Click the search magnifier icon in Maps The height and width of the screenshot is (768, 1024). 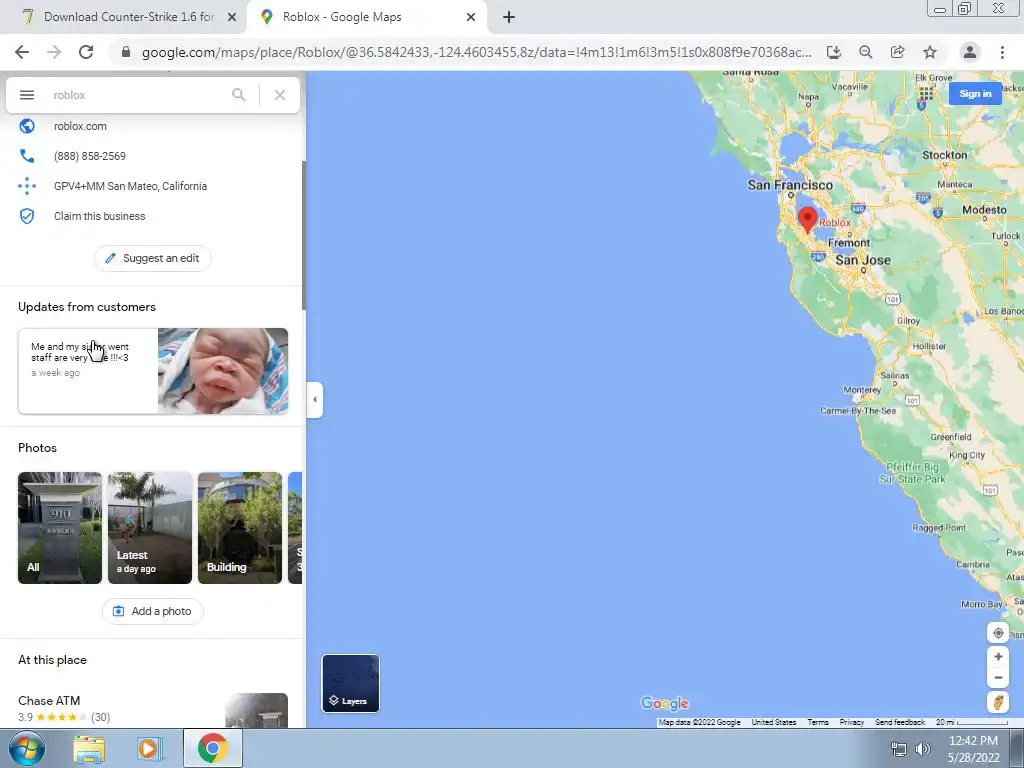tap(239, 95)
